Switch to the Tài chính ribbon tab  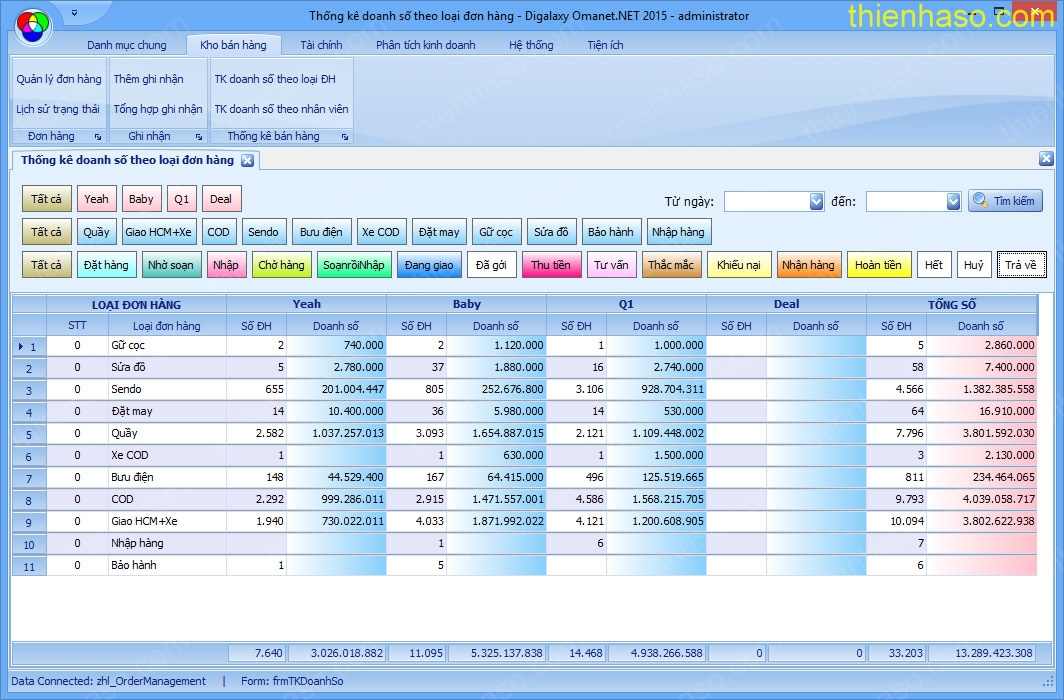(321, 45)
